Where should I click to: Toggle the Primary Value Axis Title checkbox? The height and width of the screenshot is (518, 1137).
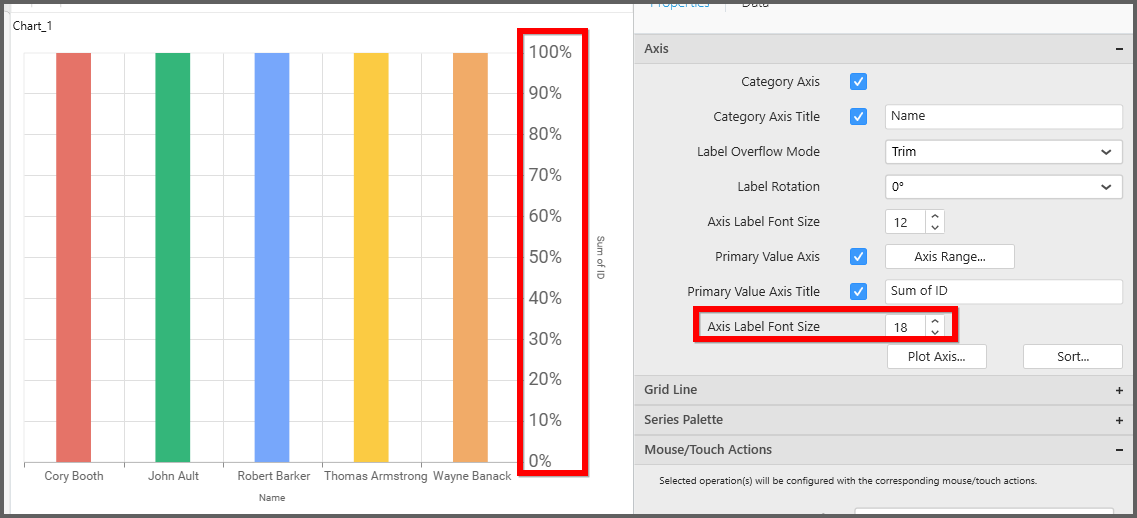coord(858,292)
